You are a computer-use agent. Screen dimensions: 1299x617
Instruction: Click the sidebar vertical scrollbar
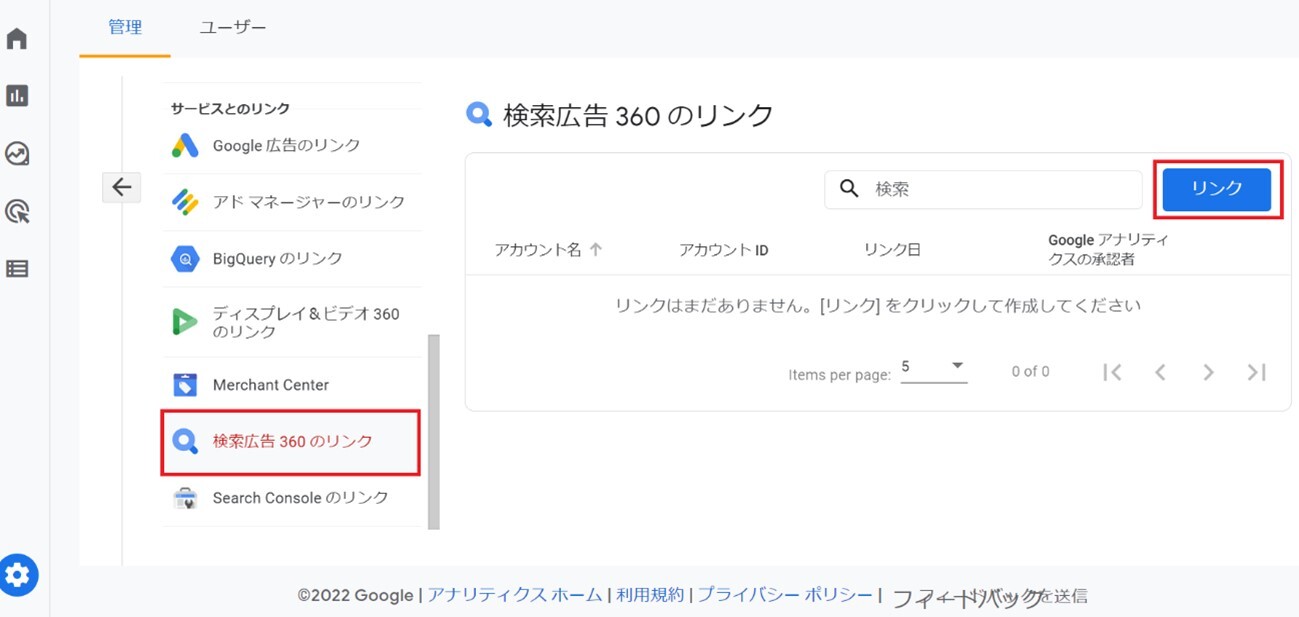click(x=433, y=430)
